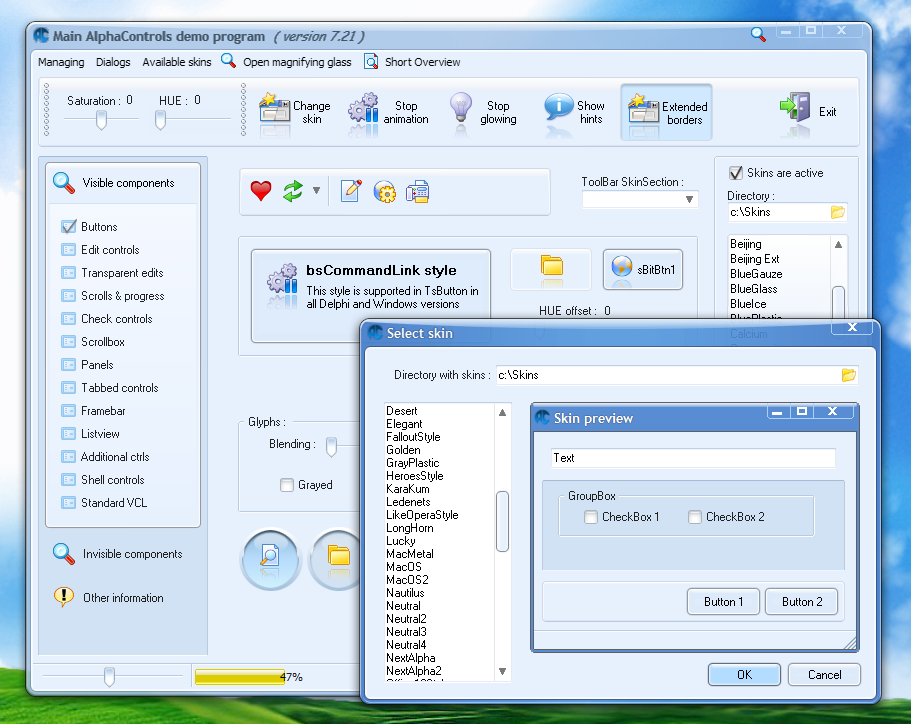Select Neutral3 in skin list

(x=406, y=632)
